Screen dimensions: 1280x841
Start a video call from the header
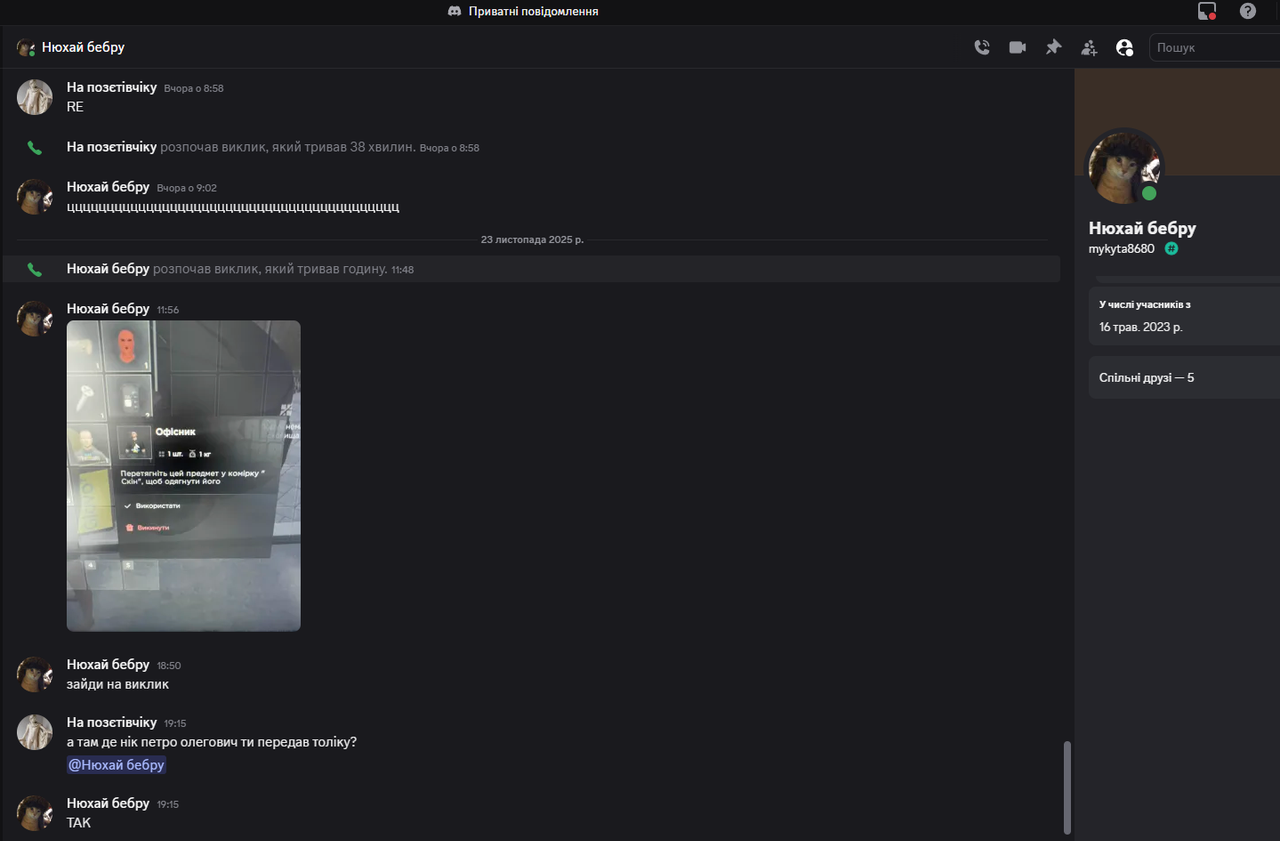click(1018, 47)
